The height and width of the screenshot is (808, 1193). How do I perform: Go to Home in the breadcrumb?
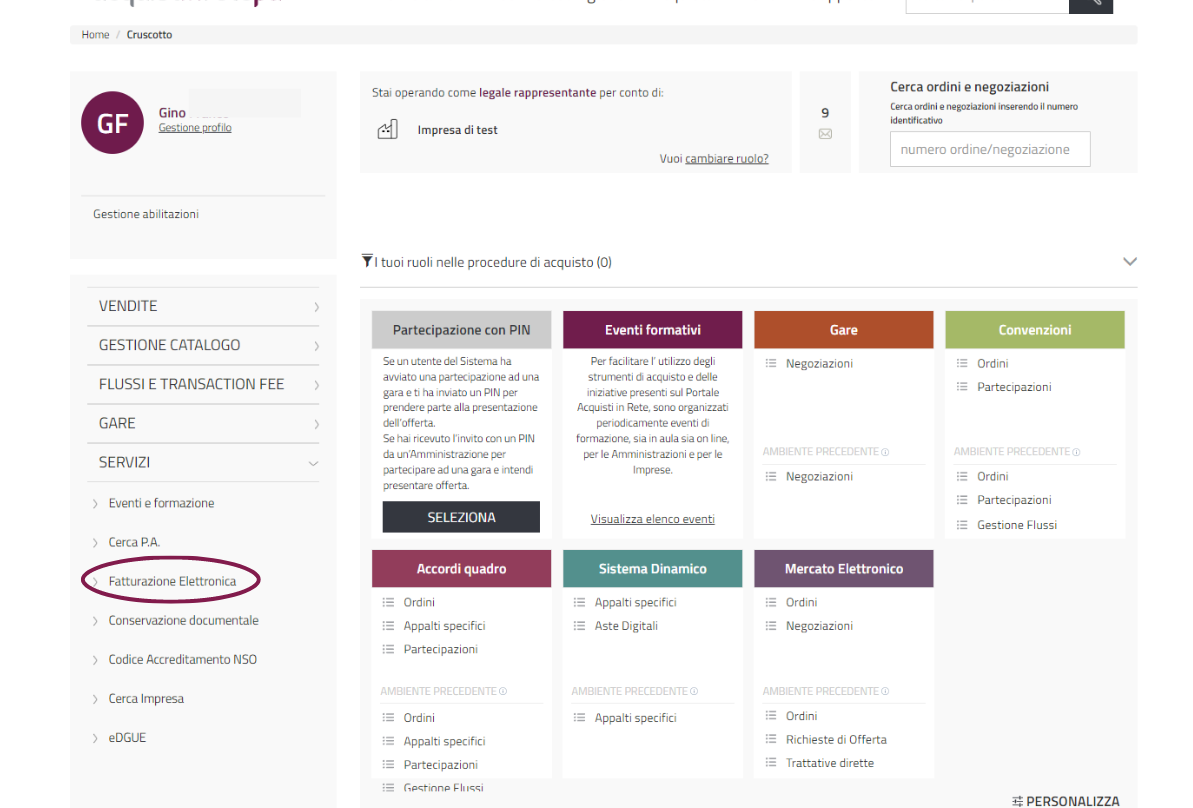tap(95, 35)
